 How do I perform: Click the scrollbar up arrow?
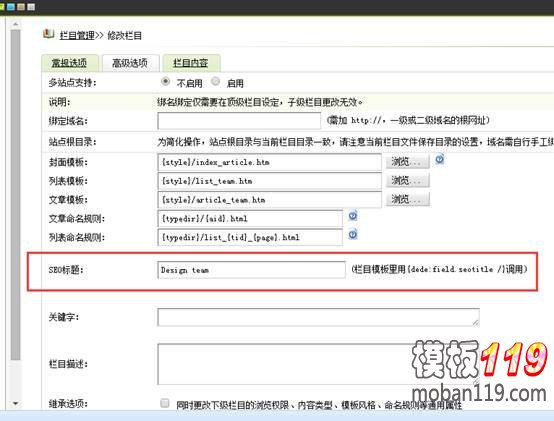point(15,24)
